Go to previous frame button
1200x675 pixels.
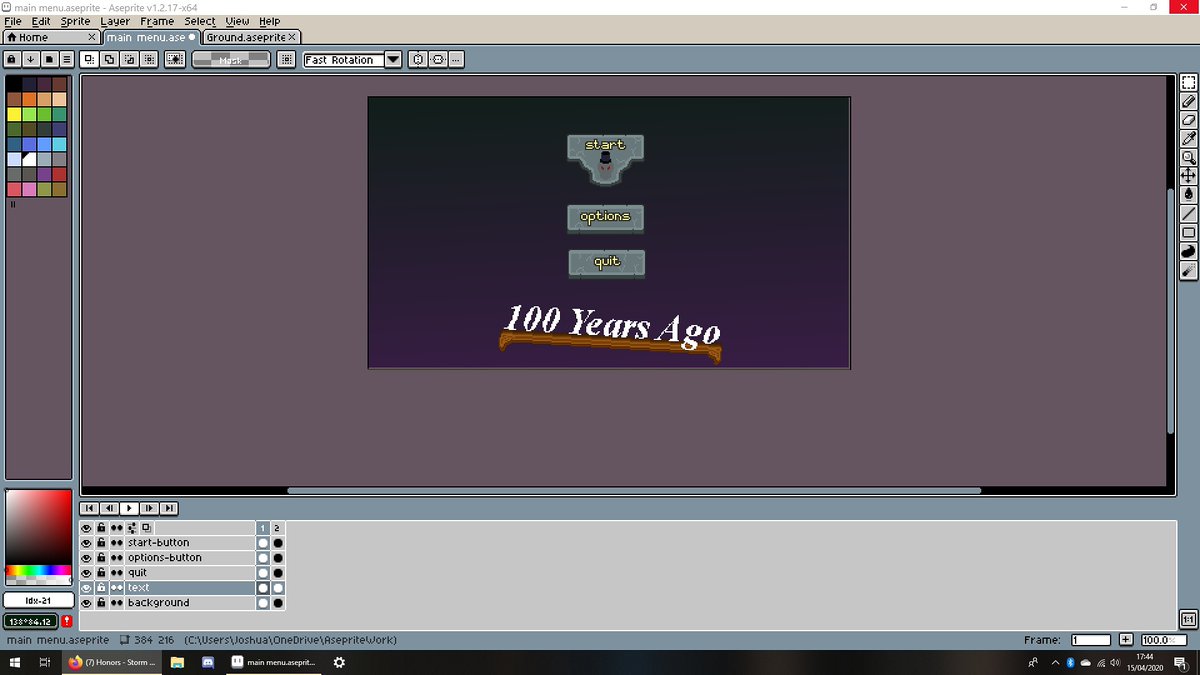pos(110,508)
